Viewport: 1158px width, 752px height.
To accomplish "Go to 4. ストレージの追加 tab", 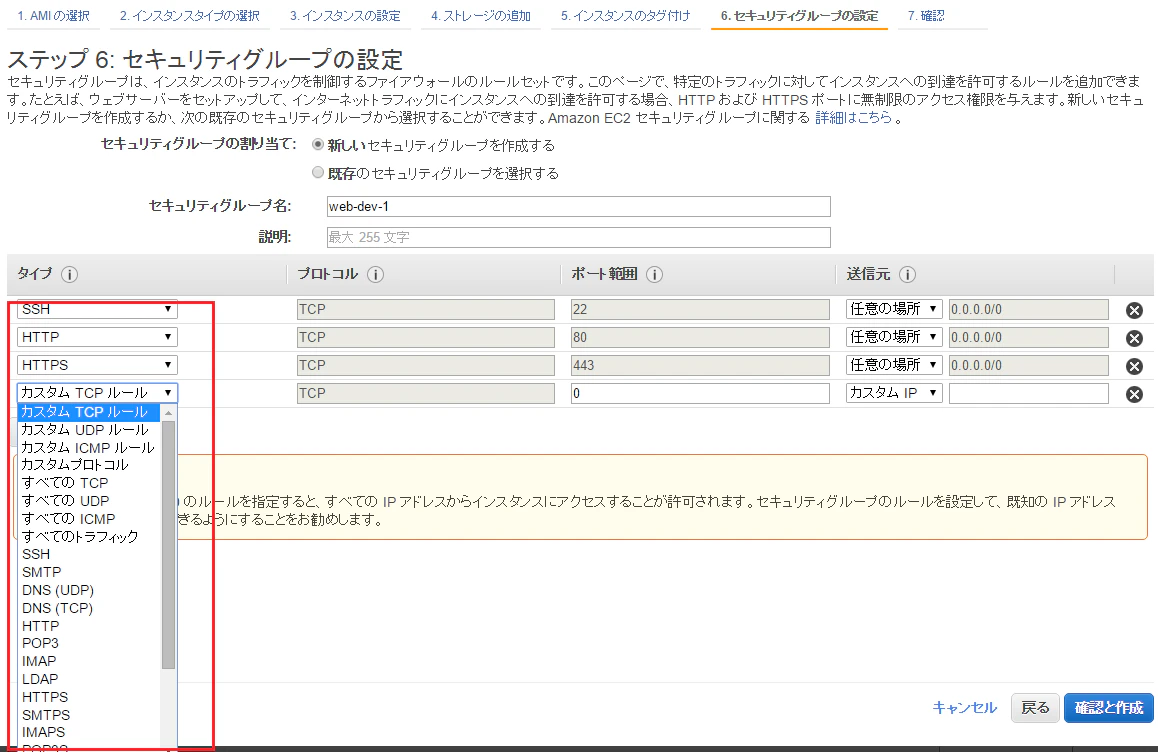I will 481,16.
